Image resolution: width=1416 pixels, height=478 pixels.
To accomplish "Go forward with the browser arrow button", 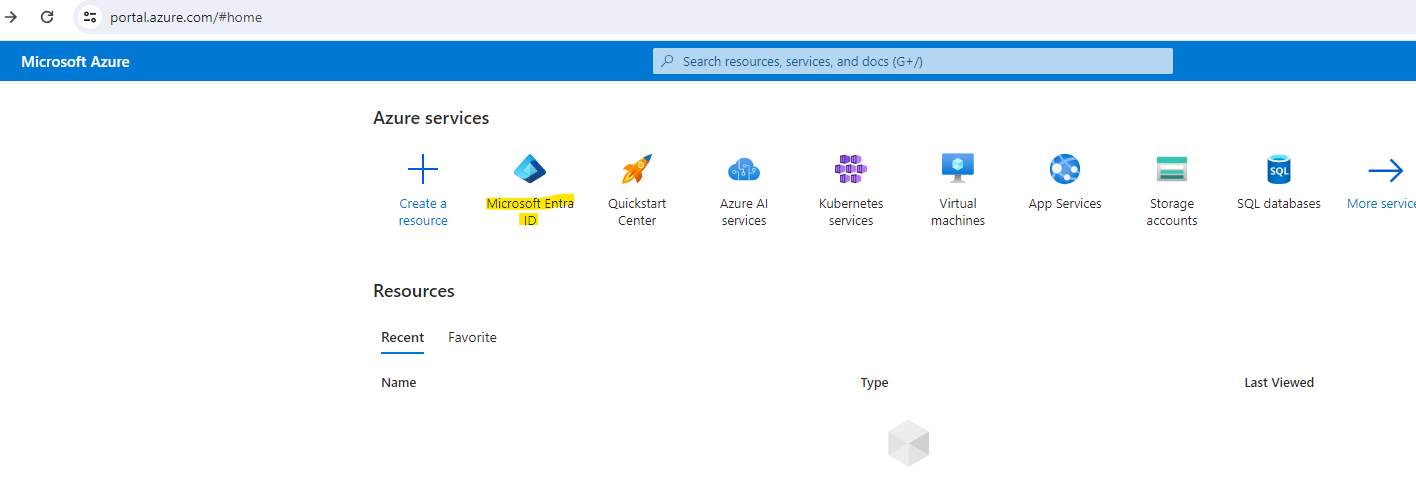I will click(12, 17).
